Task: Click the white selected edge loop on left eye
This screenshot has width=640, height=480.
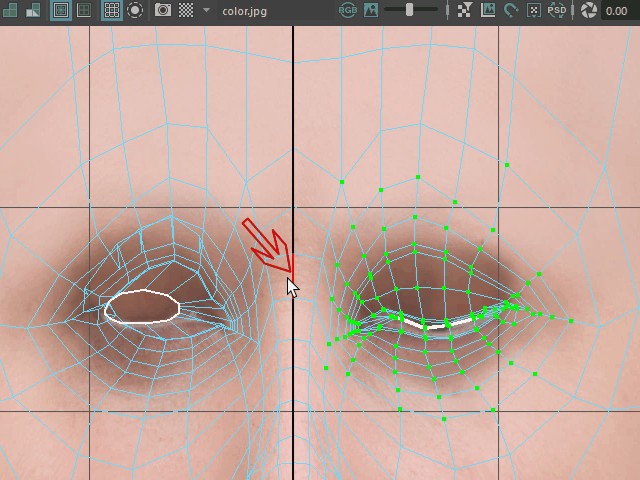Action: pos(142,291)
